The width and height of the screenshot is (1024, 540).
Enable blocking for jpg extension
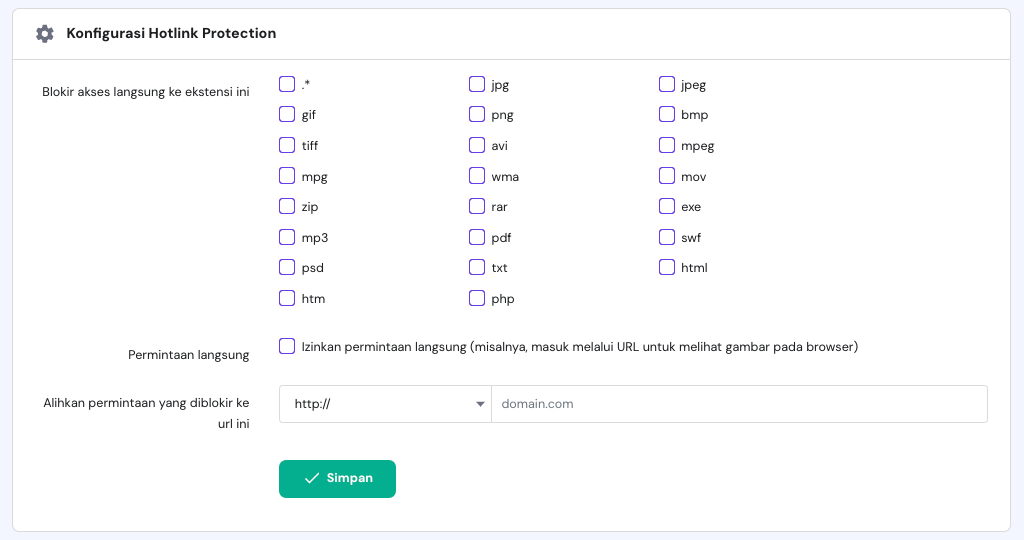pyautogui.click(x=477, y=84)
